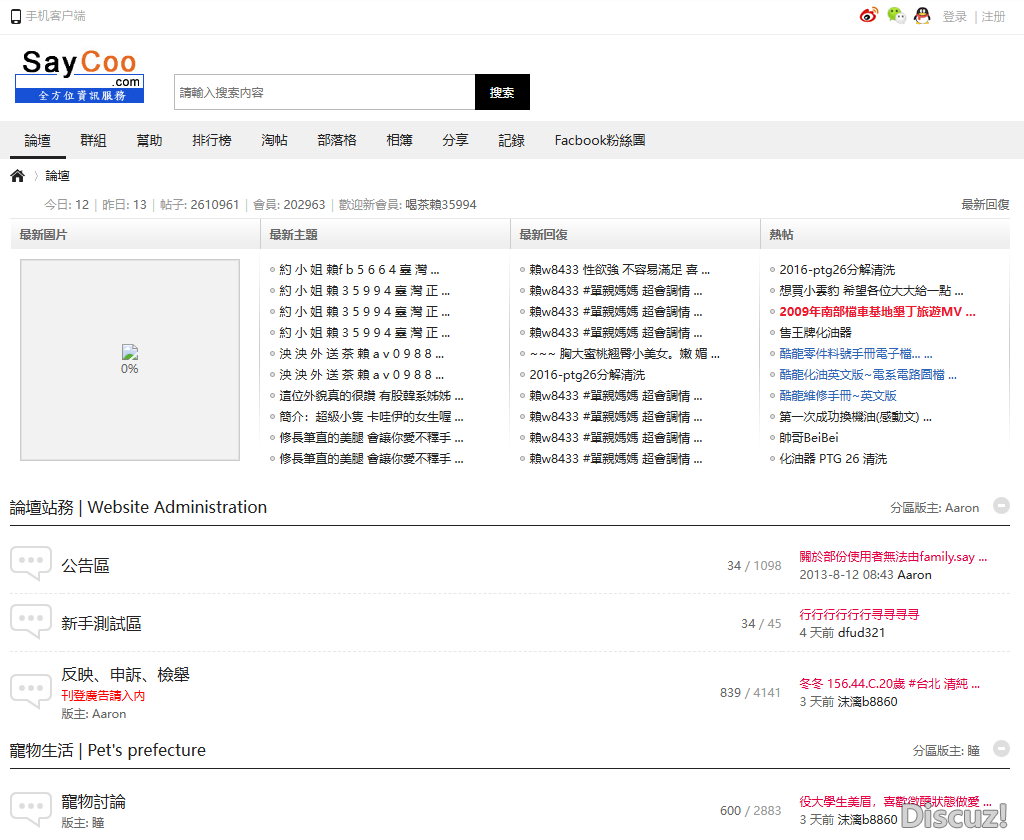
Task: Click the 公告區 forum speech bubble icon
Action: pyautogui.click(x=30, y=564)
